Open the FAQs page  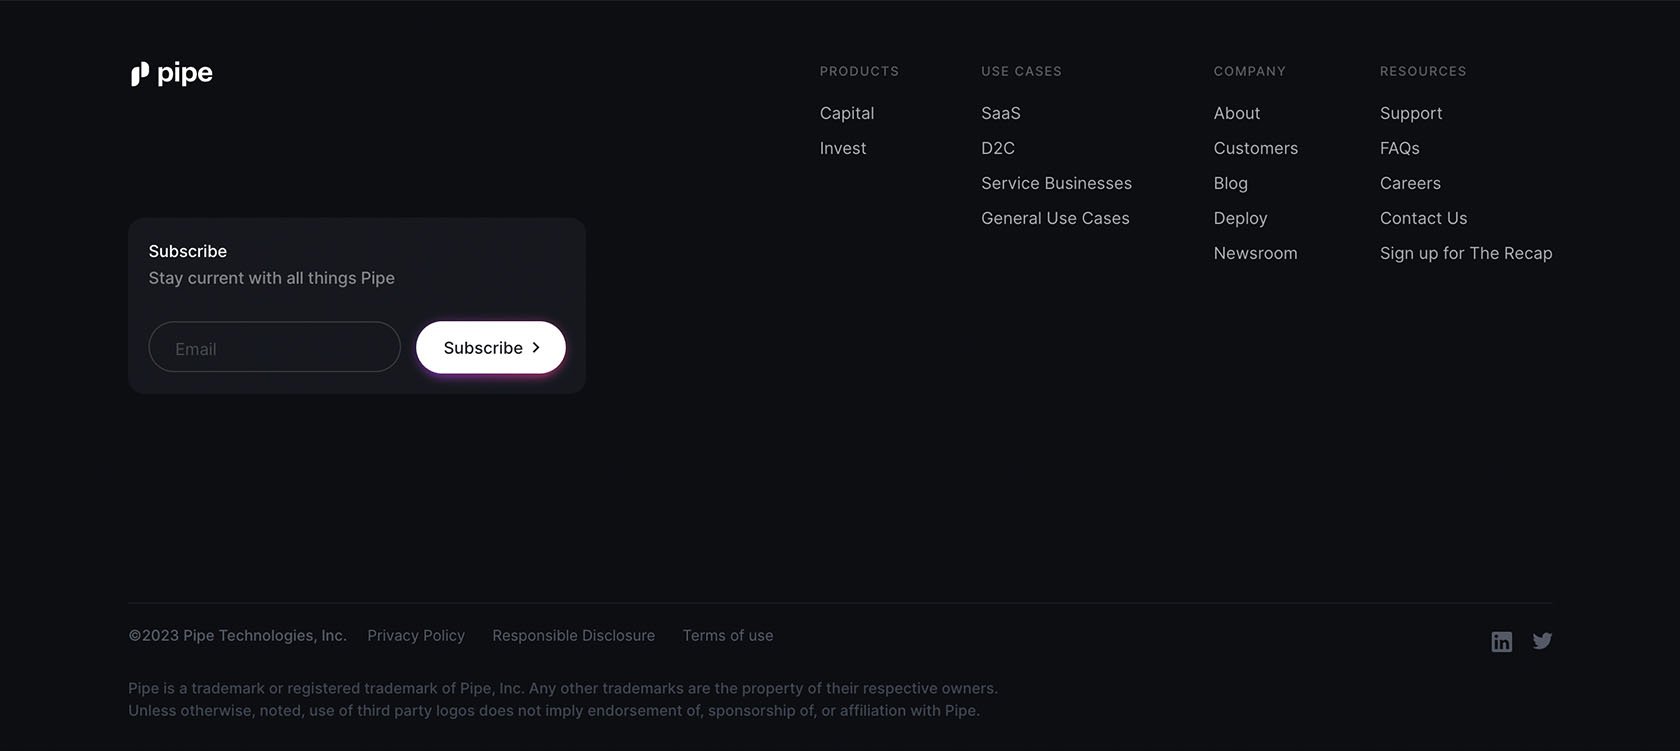tap(1400, 148)
